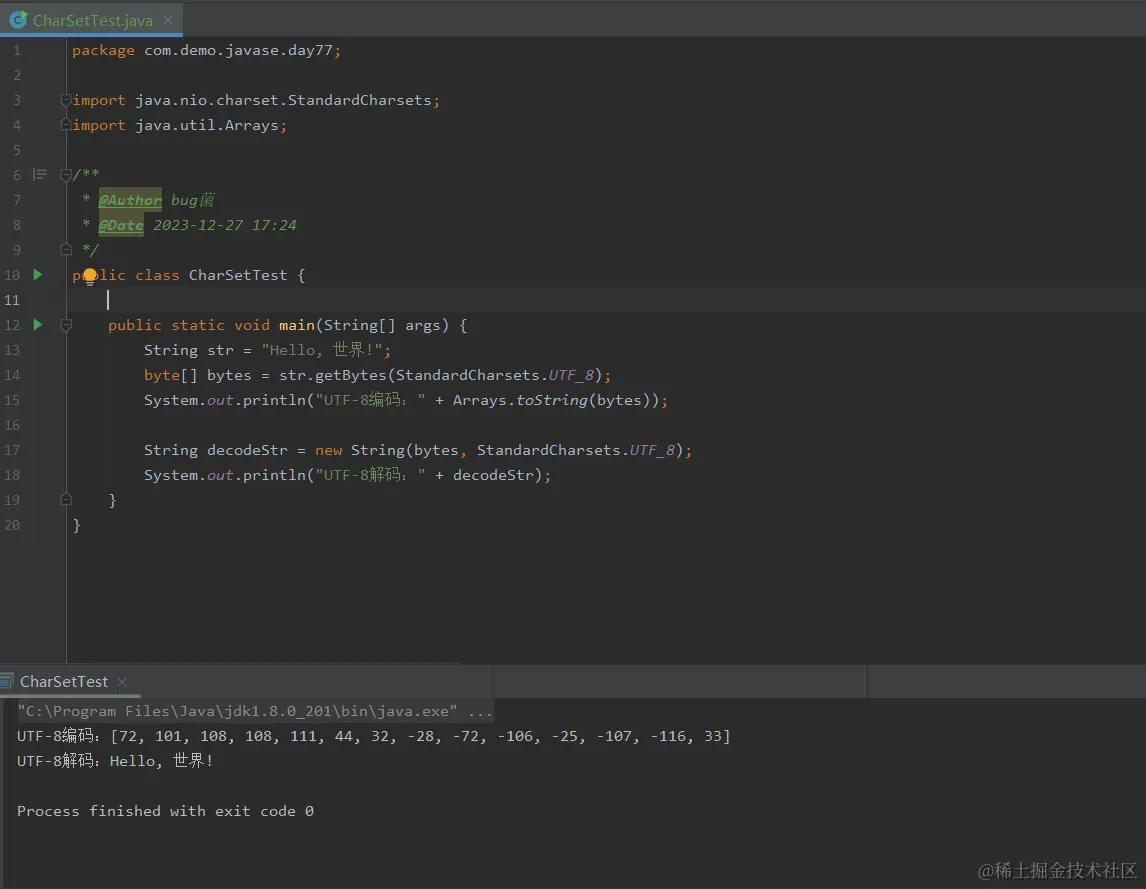Screen dimensions: 1146x889
Task: Click StandardCharsets in the import line
Action: coord(360,100)
